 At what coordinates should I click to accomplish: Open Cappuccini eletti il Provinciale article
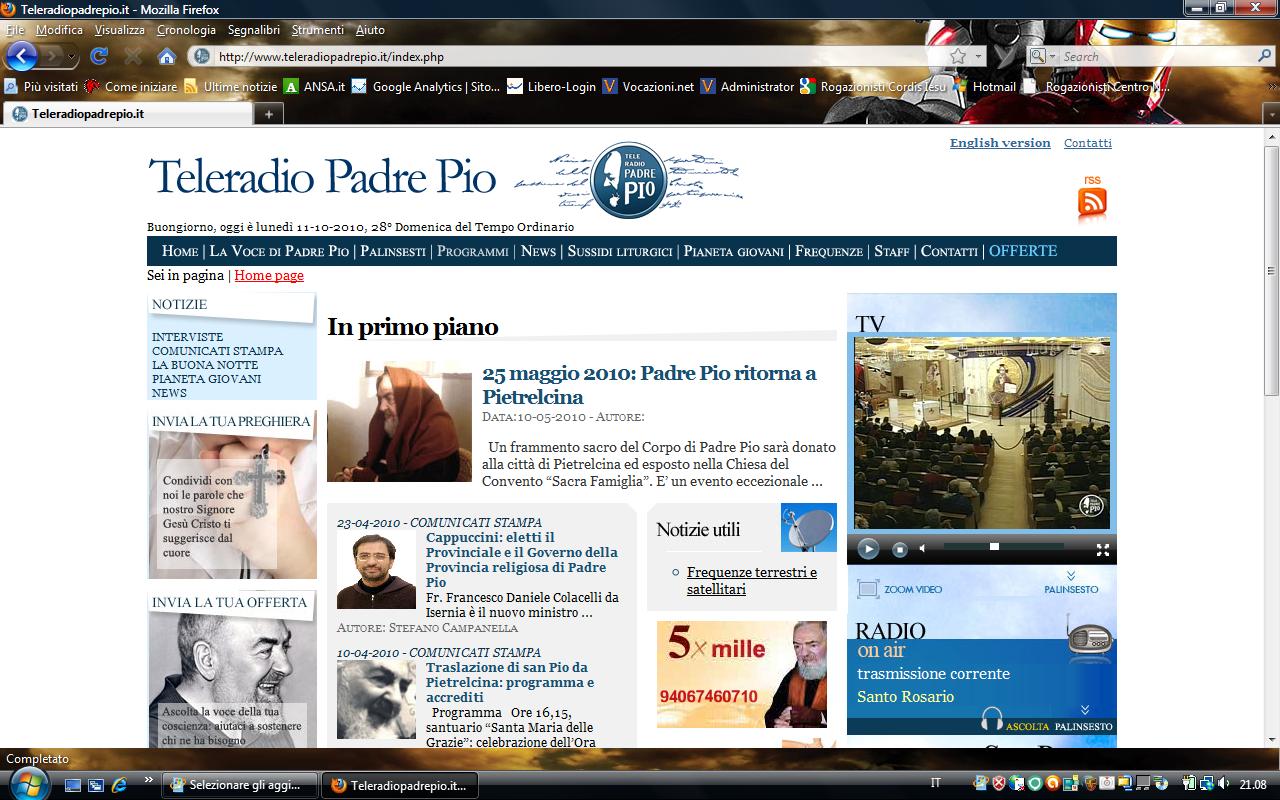click(x=522, y=559)
